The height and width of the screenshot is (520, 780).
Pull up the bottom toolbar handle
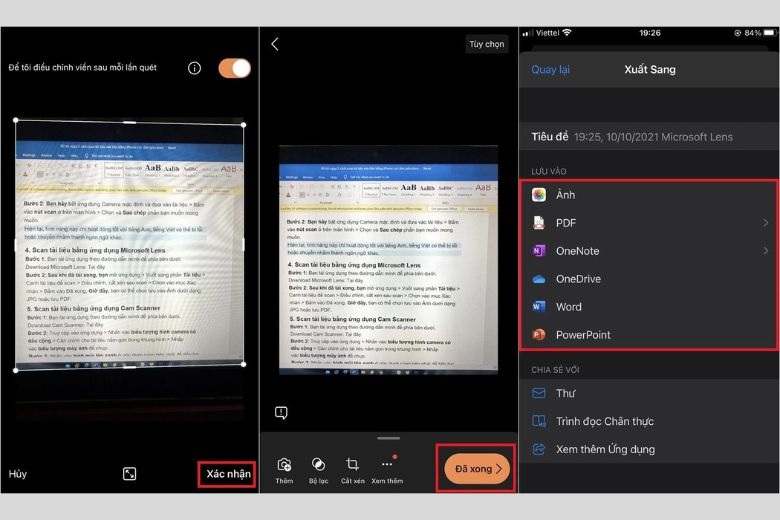tap(389, 438)
